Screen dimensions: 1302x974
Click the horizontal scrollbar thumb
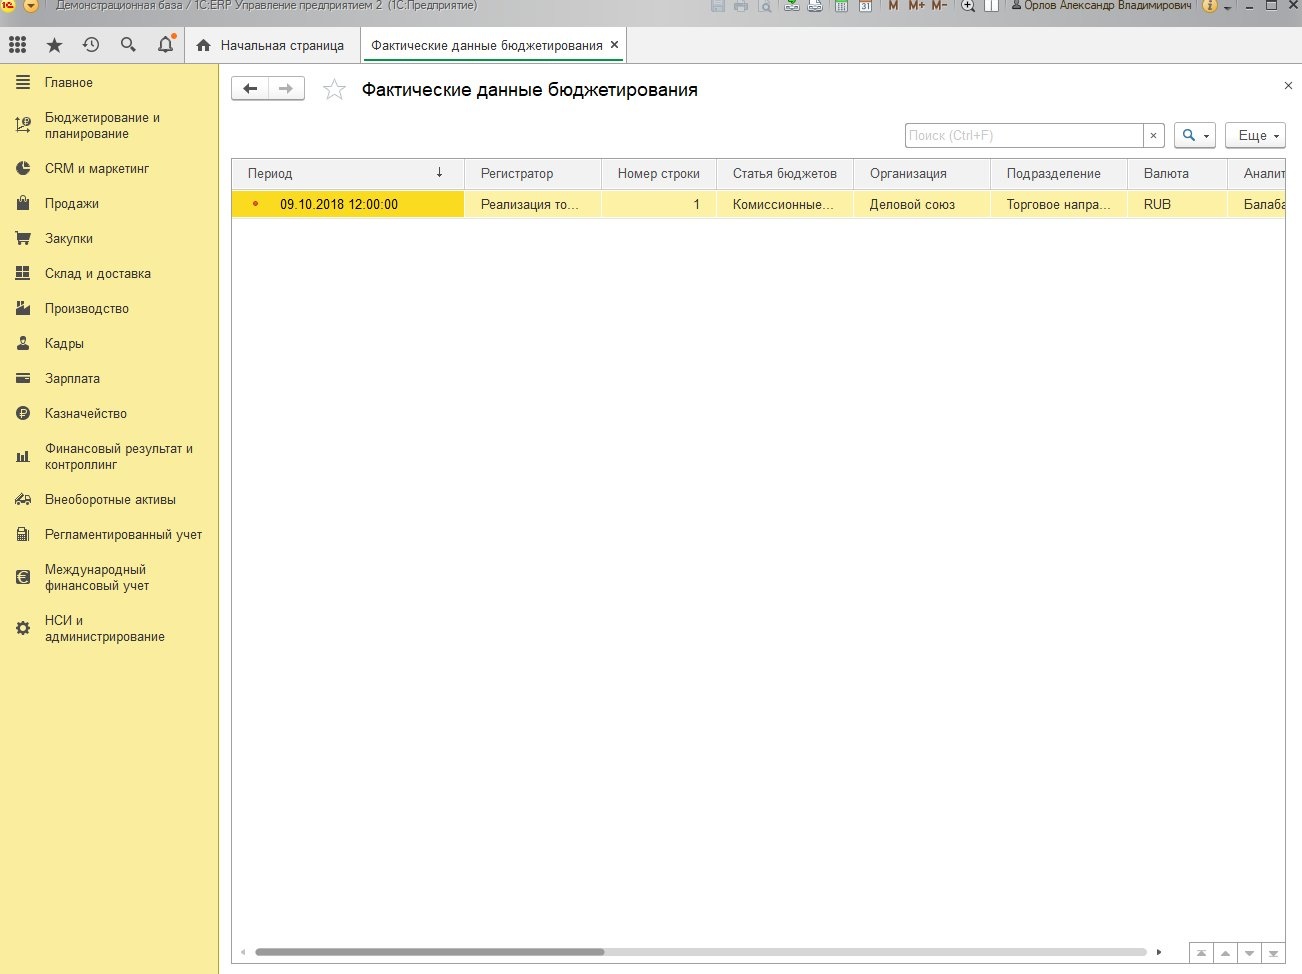[430, 952]
